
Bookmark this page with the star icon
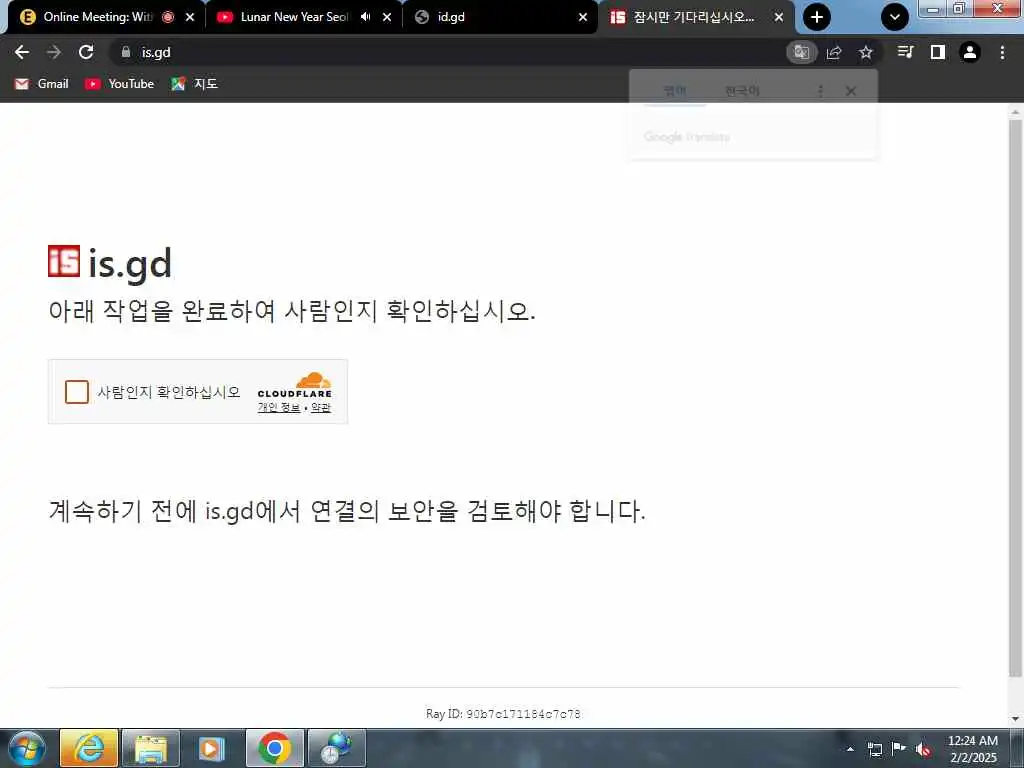866,52
